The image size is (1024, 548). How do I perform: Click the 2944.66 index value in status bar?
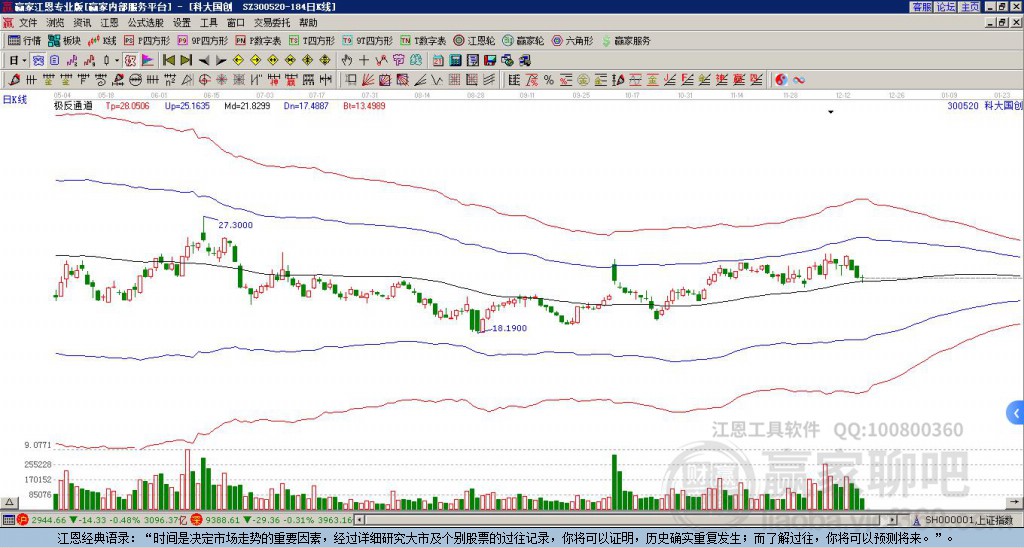coord(49,520)
